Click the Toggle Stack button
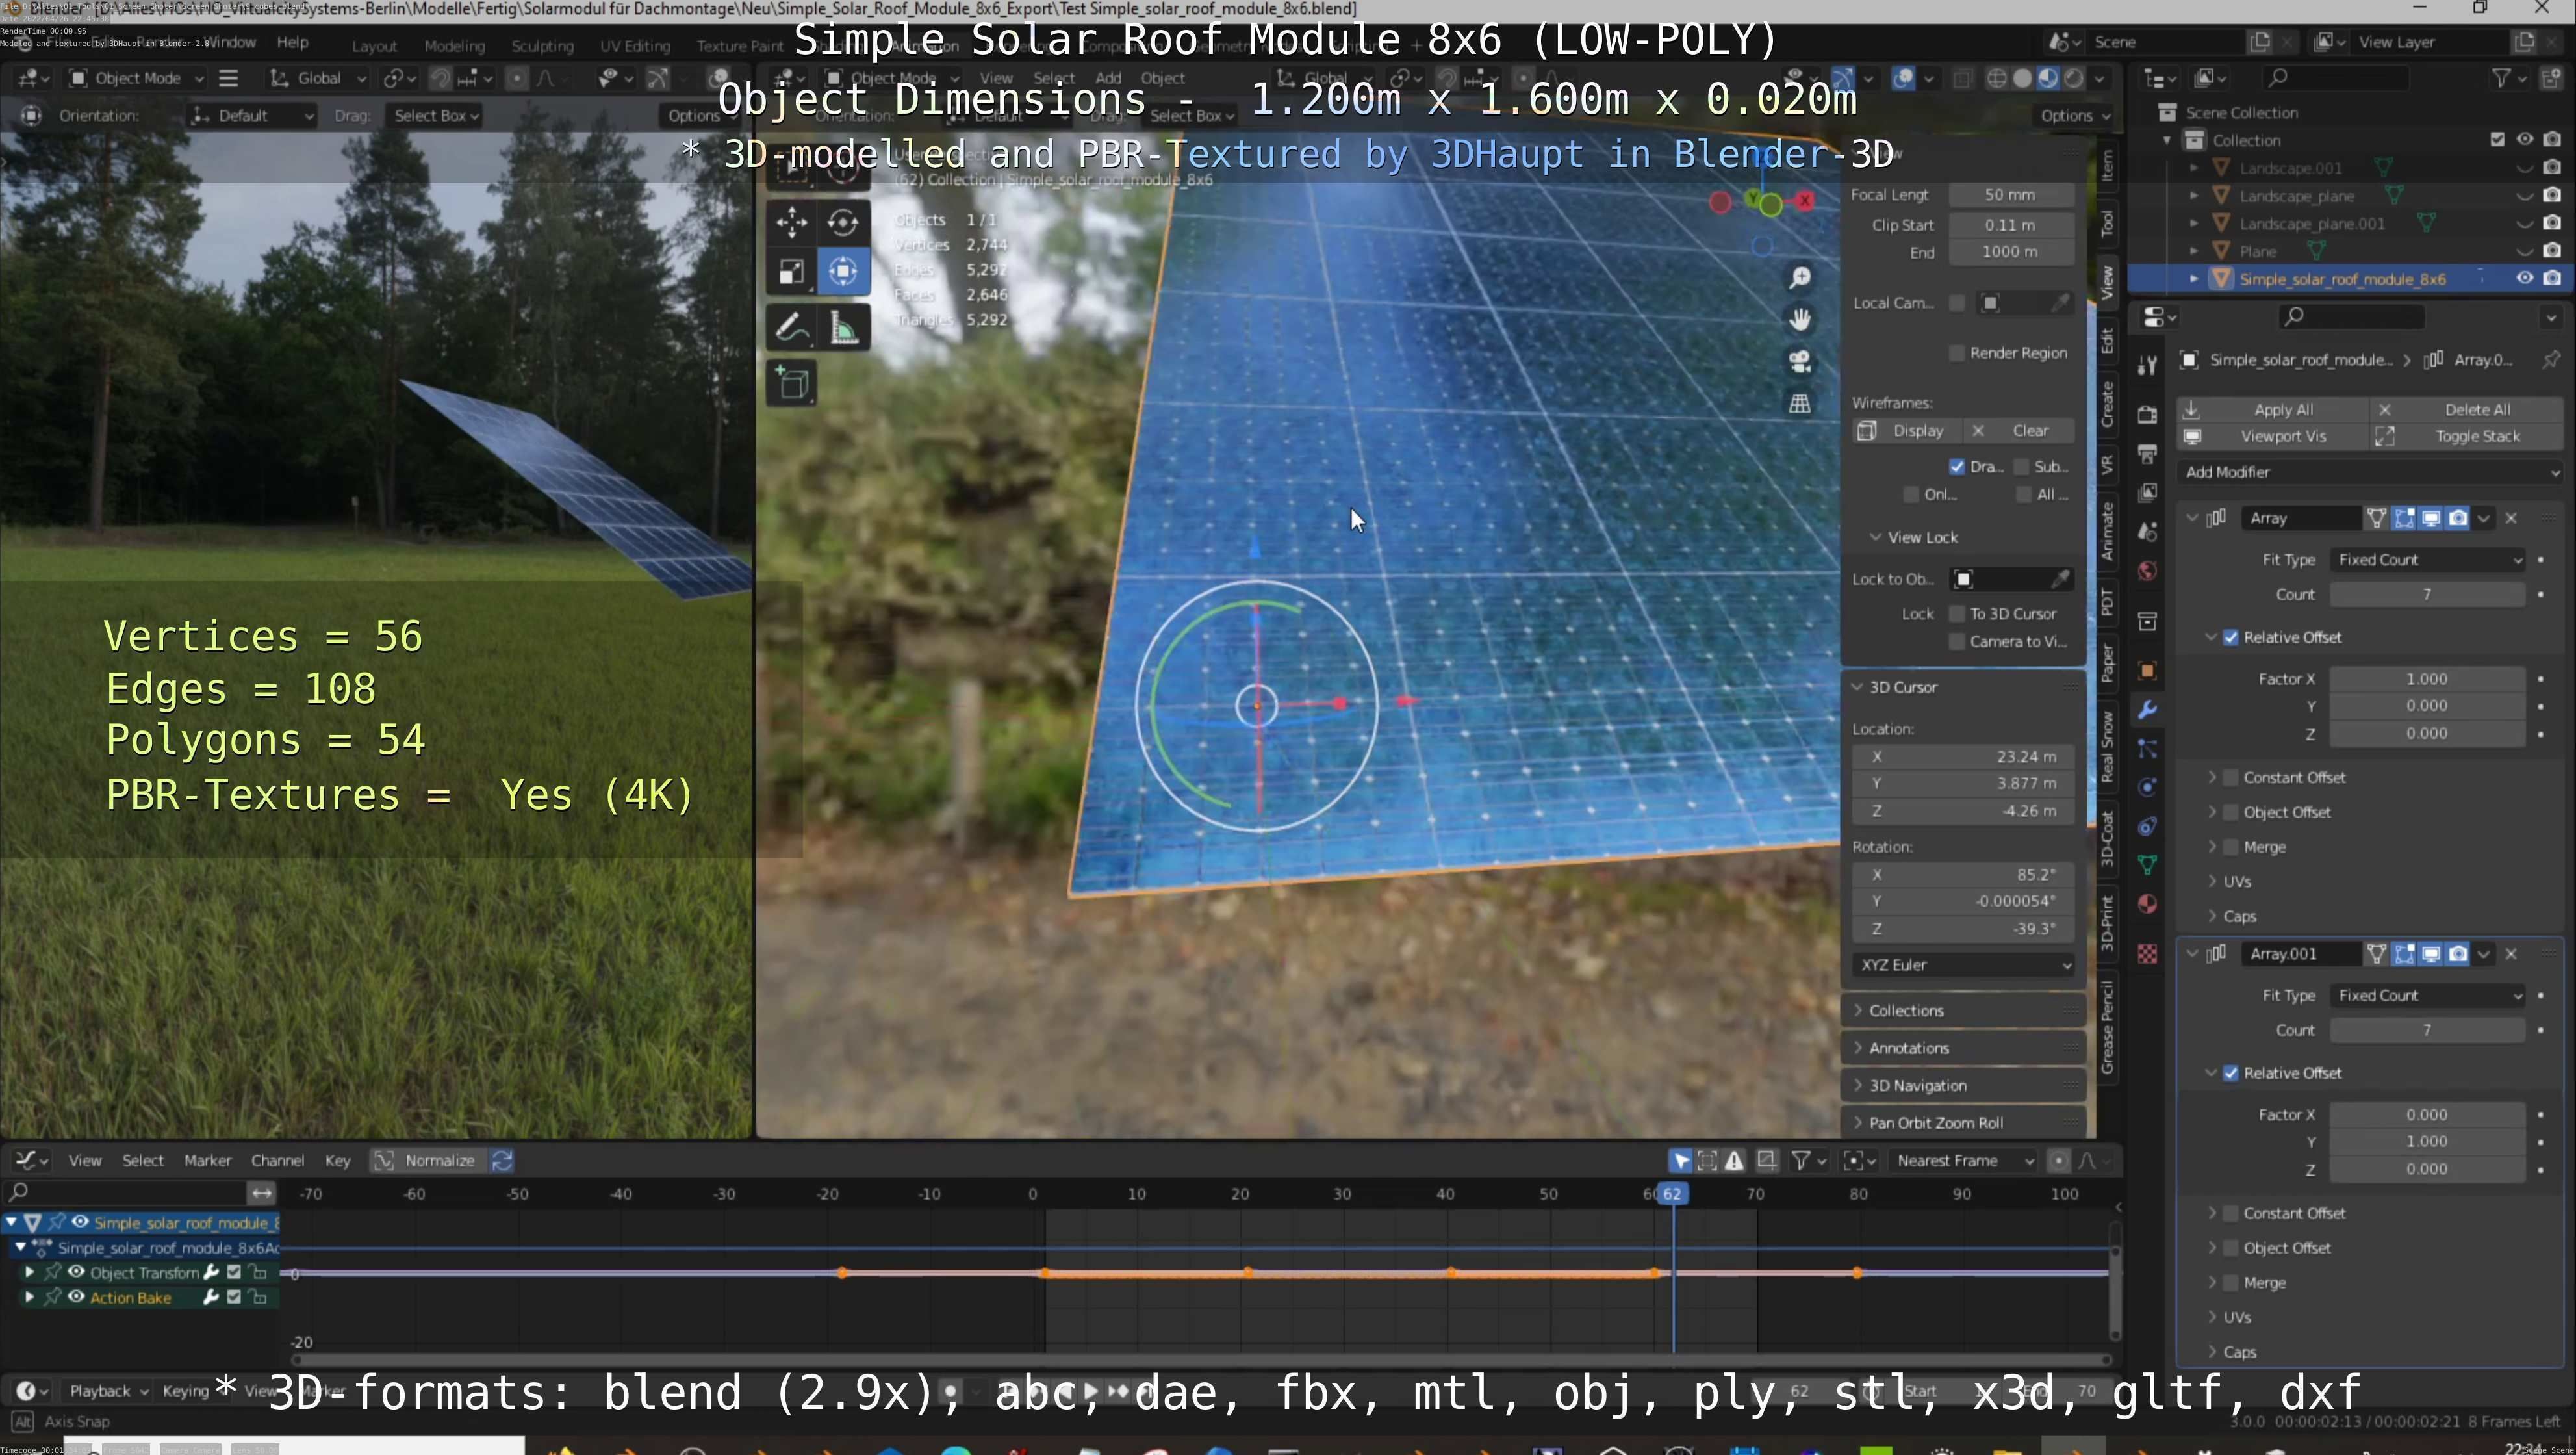The width and height of the screenshot is (2576, 1455). click(2467, 437)
